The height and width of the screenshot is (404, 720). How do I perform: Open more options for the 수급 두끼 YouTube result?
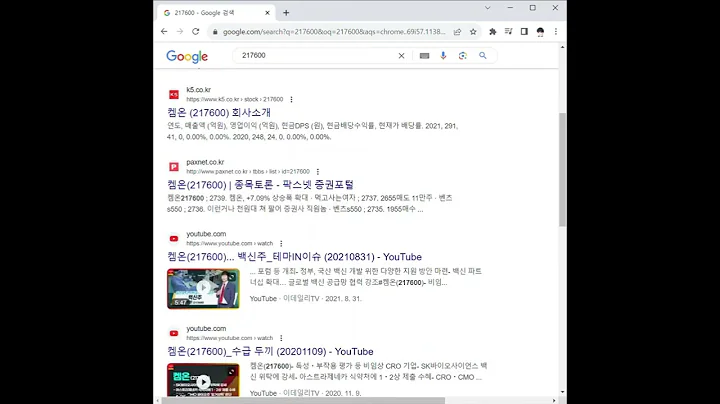(x=281, y=338)
